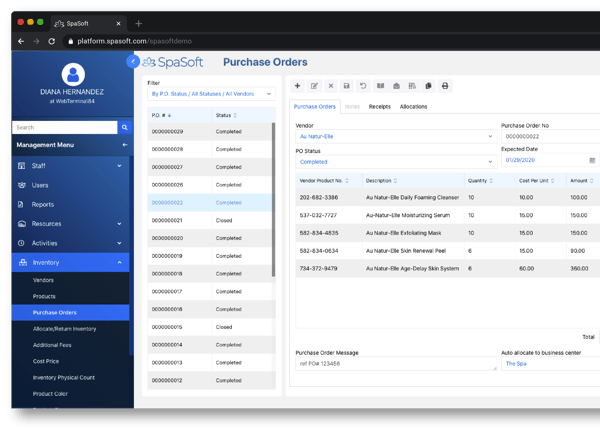Select purchase order 0000000015
The height and width of the screenshot is (433, 600).
coord(212,327)
